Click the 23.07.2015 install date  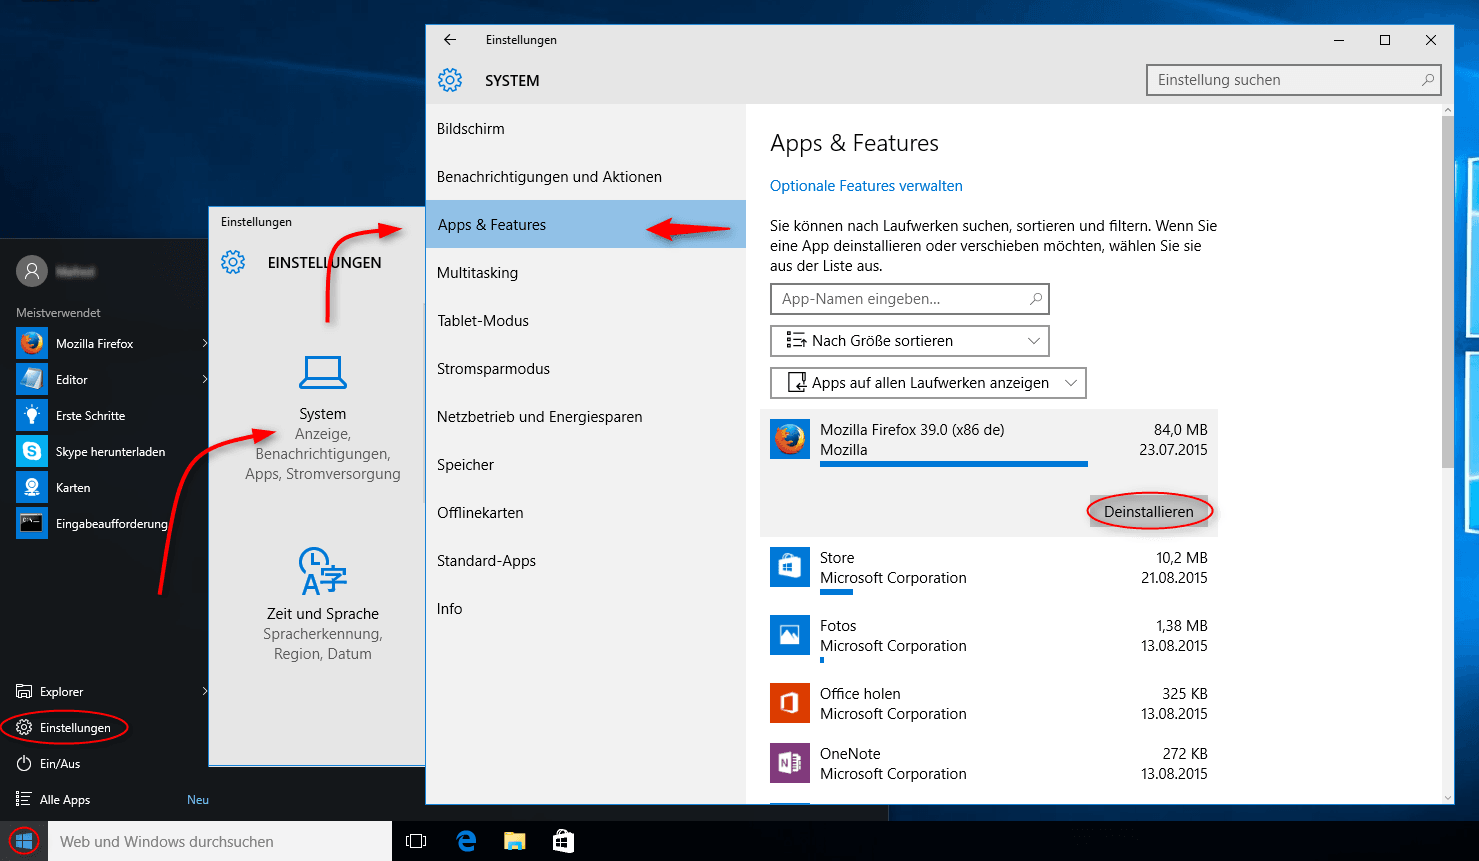(x=1173, y=450)
